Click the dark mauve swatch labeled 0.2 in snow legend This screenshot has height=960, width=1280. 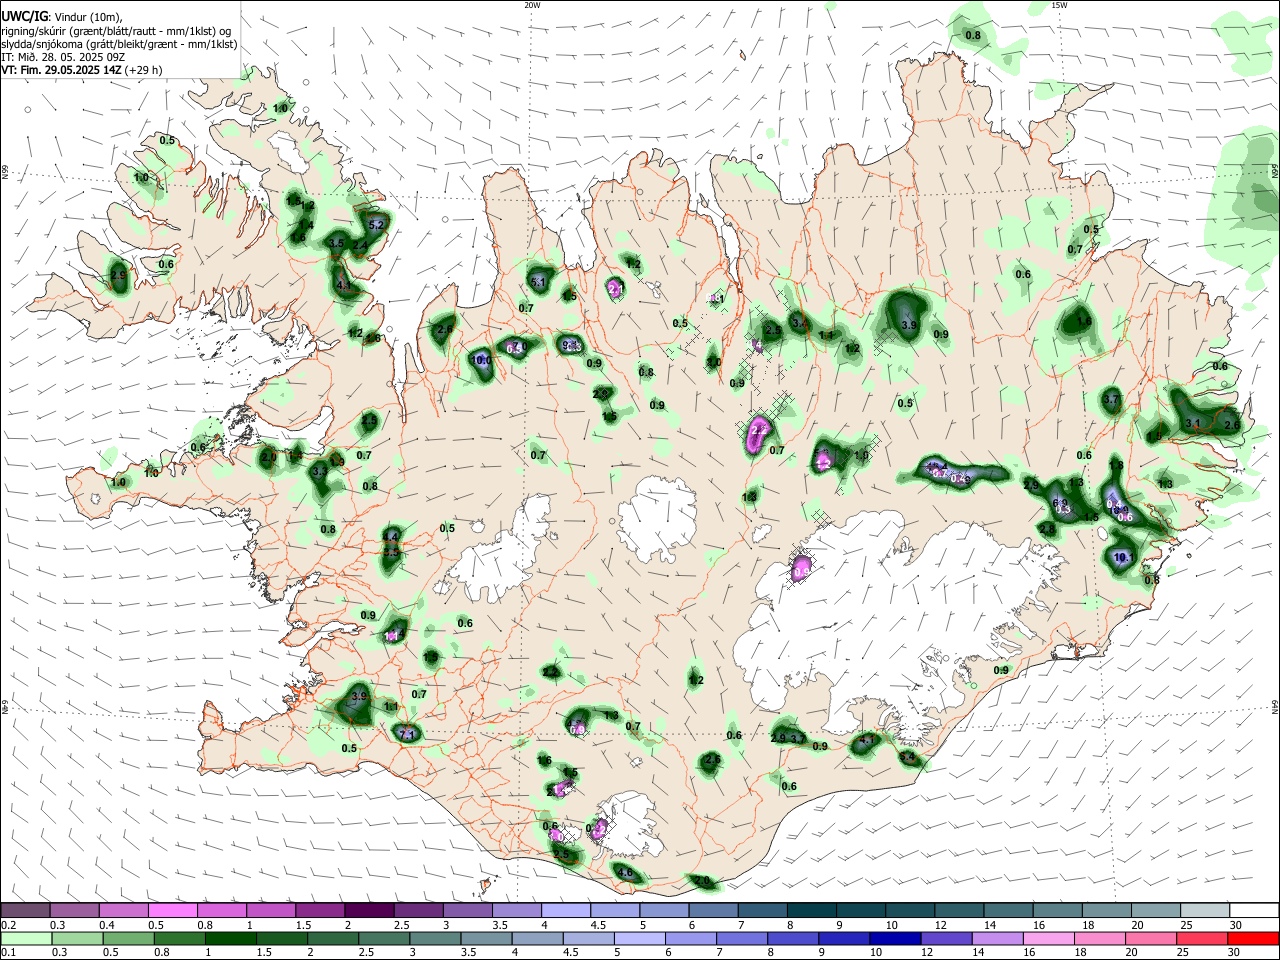[x=25, y=910]
